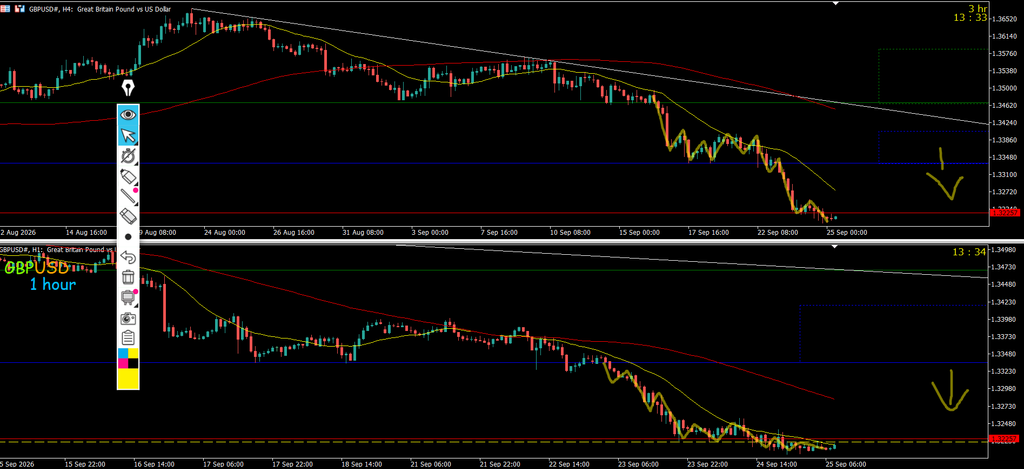This screenshot has width=1024, height=469.
Task: Click the black dot brush size button
Action: [128, 236]
